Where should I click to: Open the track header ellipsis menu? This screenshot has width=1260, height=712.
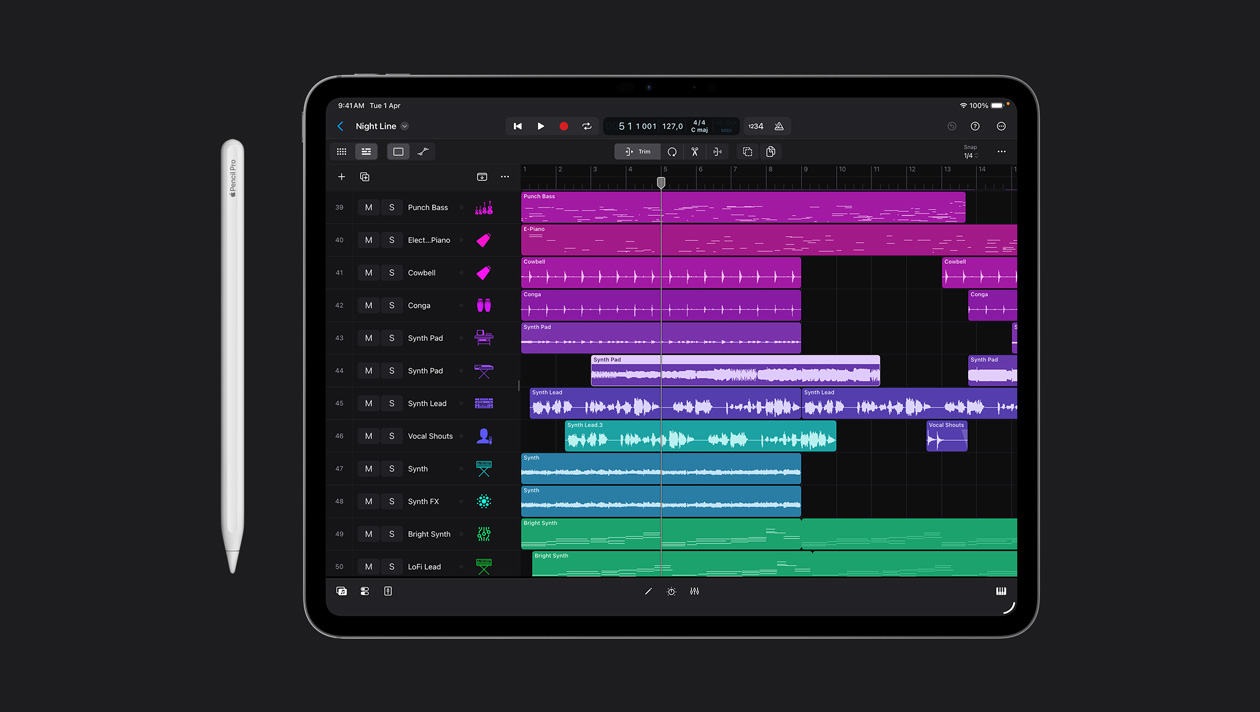(x=505, y=176)
